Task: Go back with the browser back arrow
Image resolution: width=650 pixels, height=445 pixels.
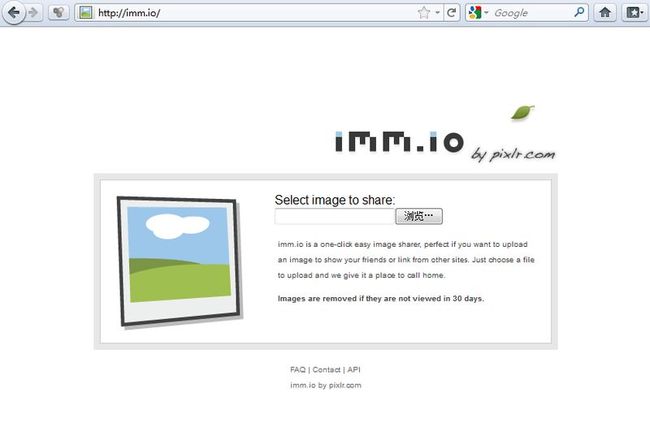Action: point(13,12)
